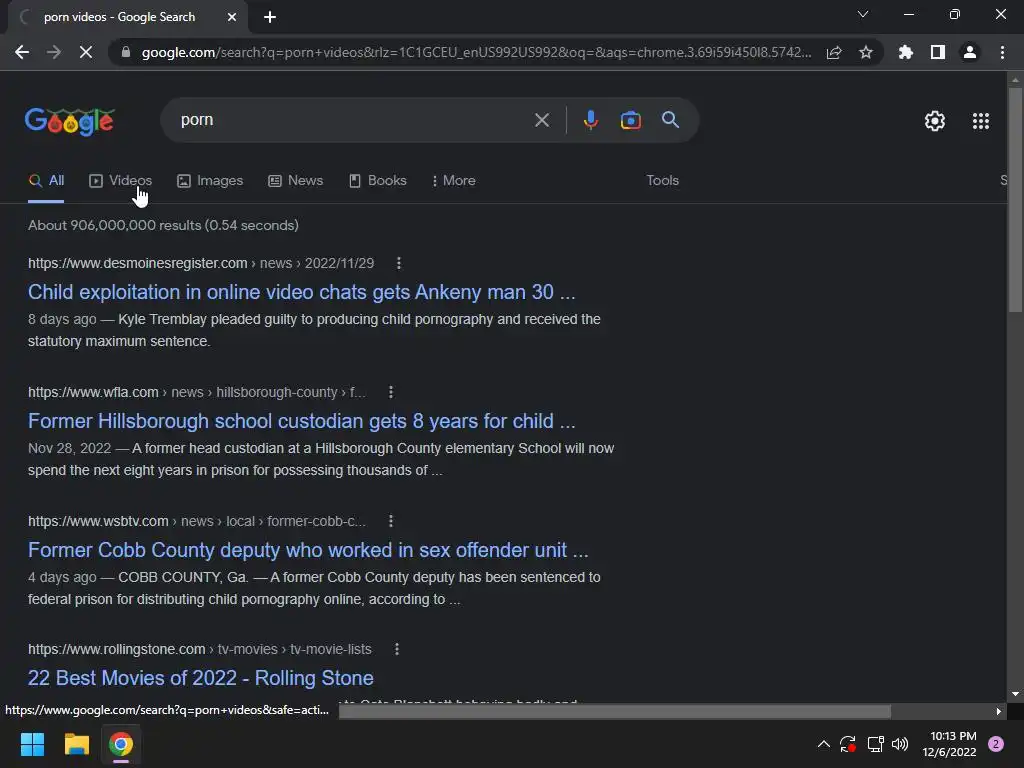
Task: Toggle the Chrome side panel
Action: pos(938,52)
